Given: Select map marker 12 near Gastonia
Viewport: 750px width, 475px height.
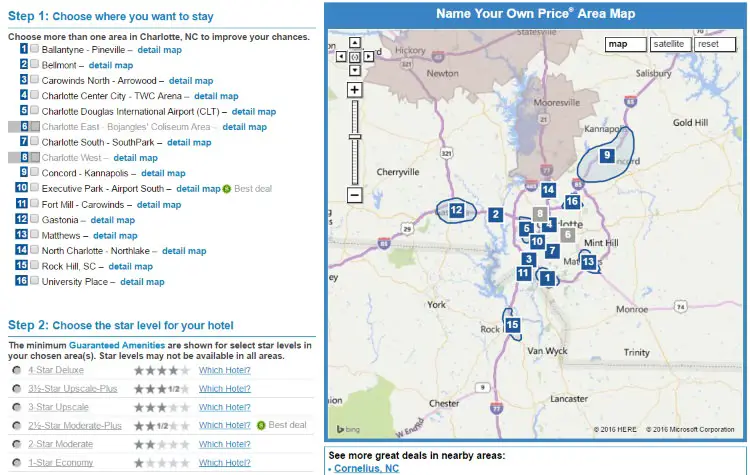Looking at the screenshot, I should click(x=456, y=210).
